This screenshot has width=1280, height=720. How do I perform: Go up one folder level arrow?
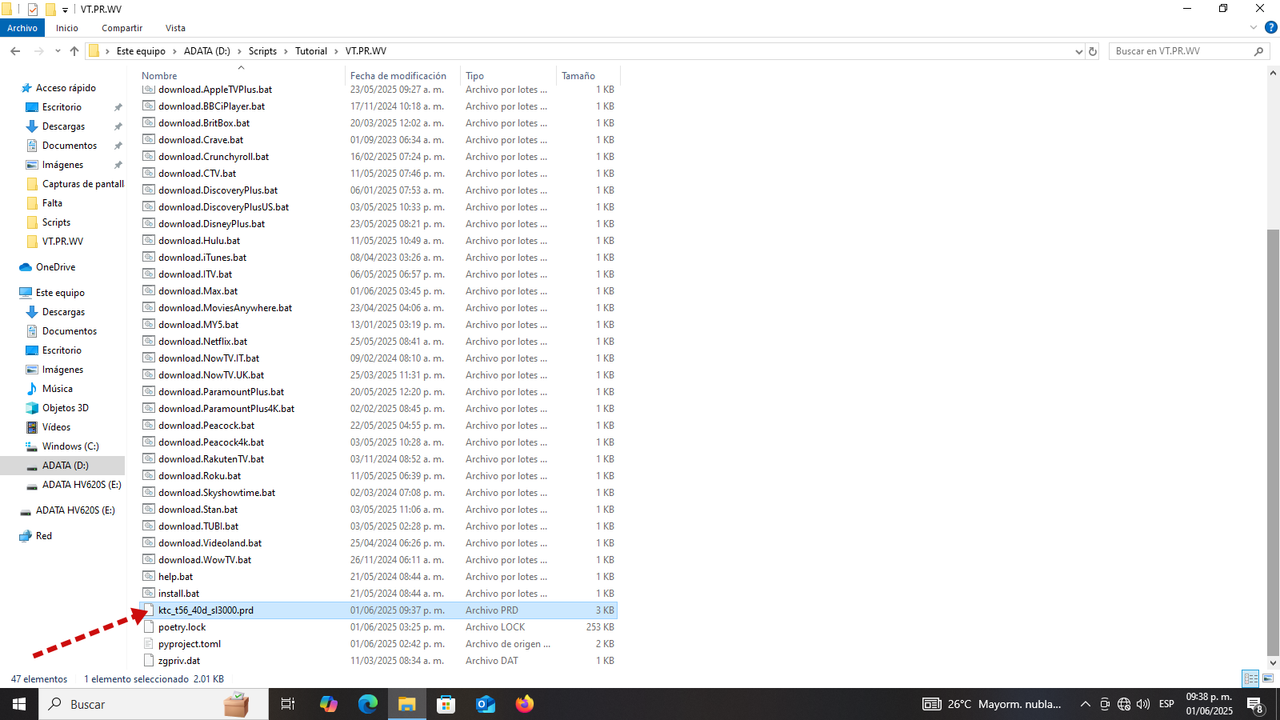click(x=74, y=51)
